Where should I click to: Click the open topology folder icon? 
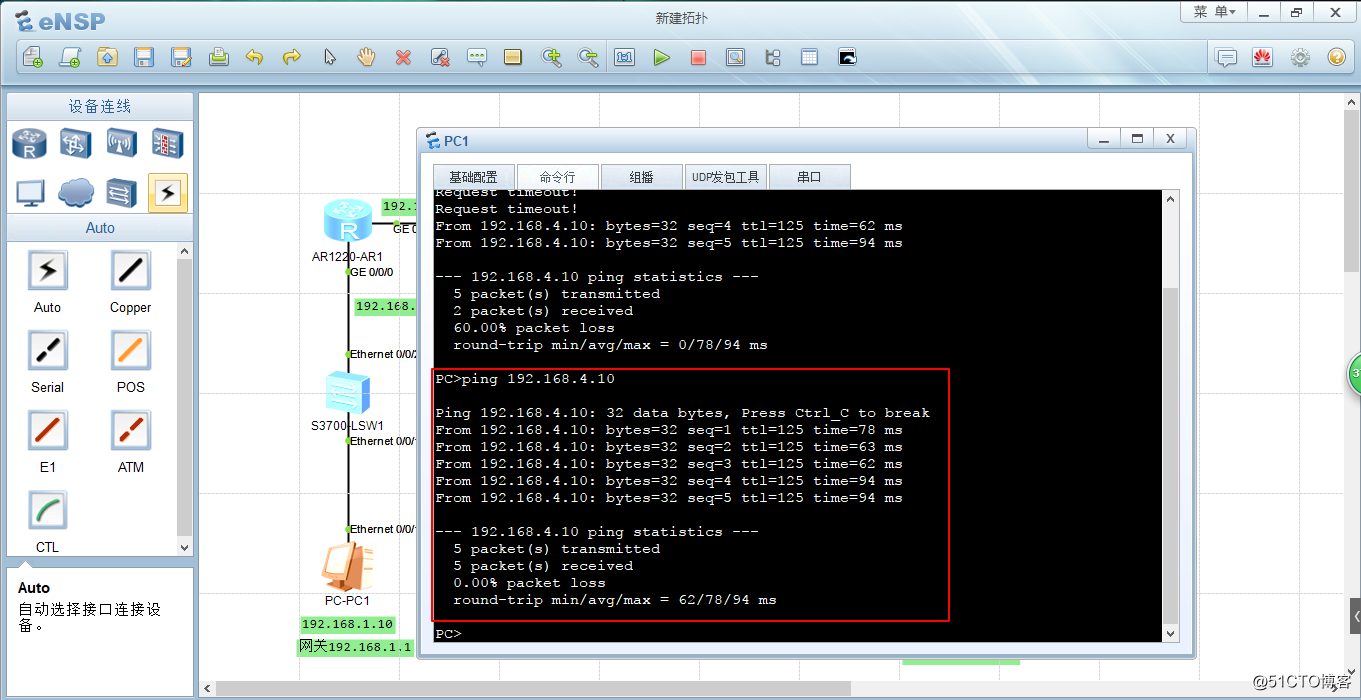107,57
